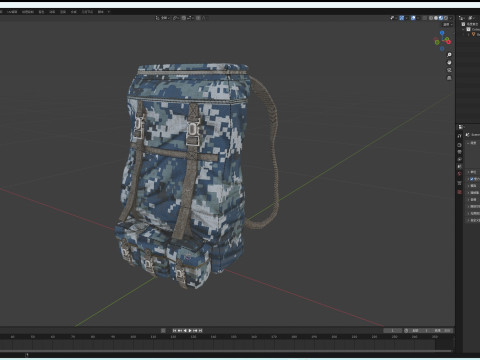Open transform orientation selector in viewport header
480x360 pixels.
[x=162, y=18]
